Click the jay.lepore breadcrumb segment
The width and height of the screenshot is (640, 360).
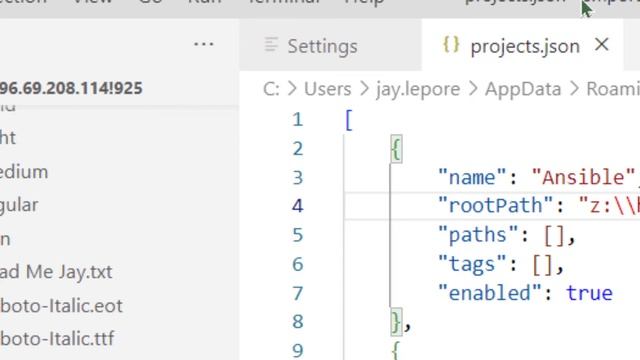point(418,89)
